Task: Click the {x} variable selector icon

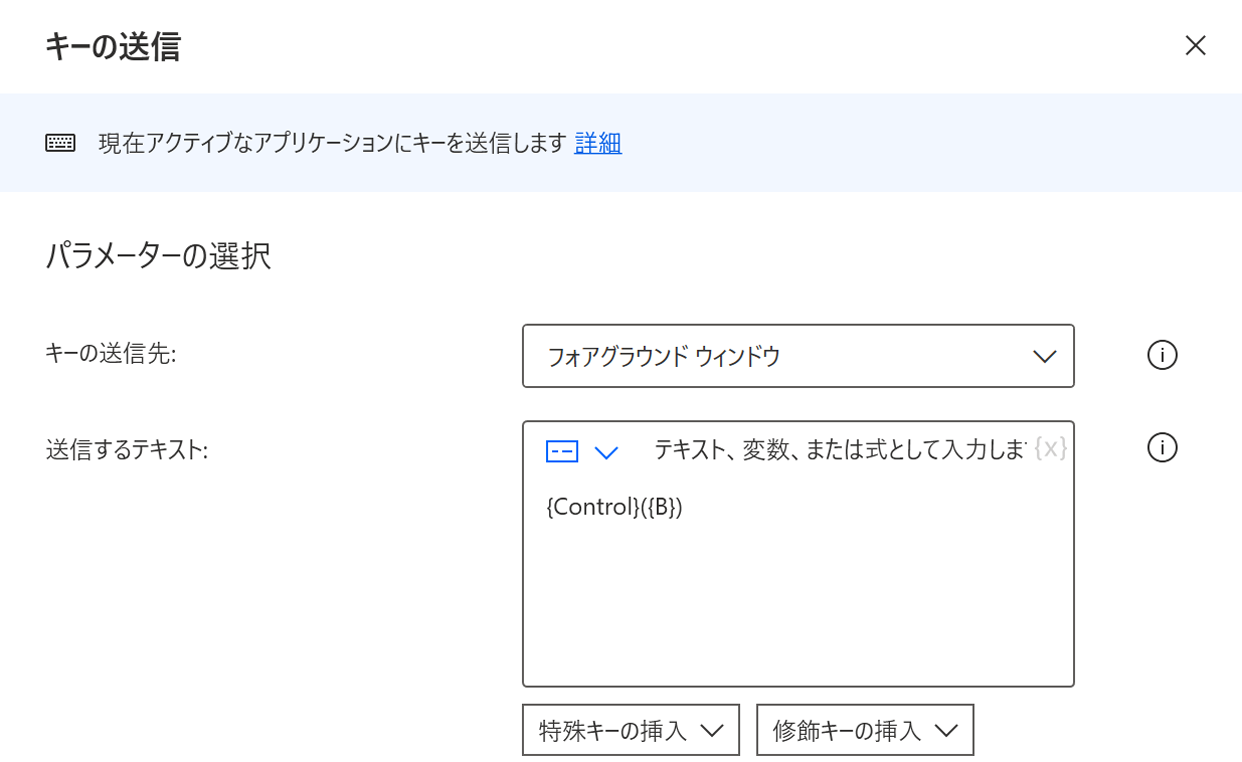Action: tap(1050, 449)
